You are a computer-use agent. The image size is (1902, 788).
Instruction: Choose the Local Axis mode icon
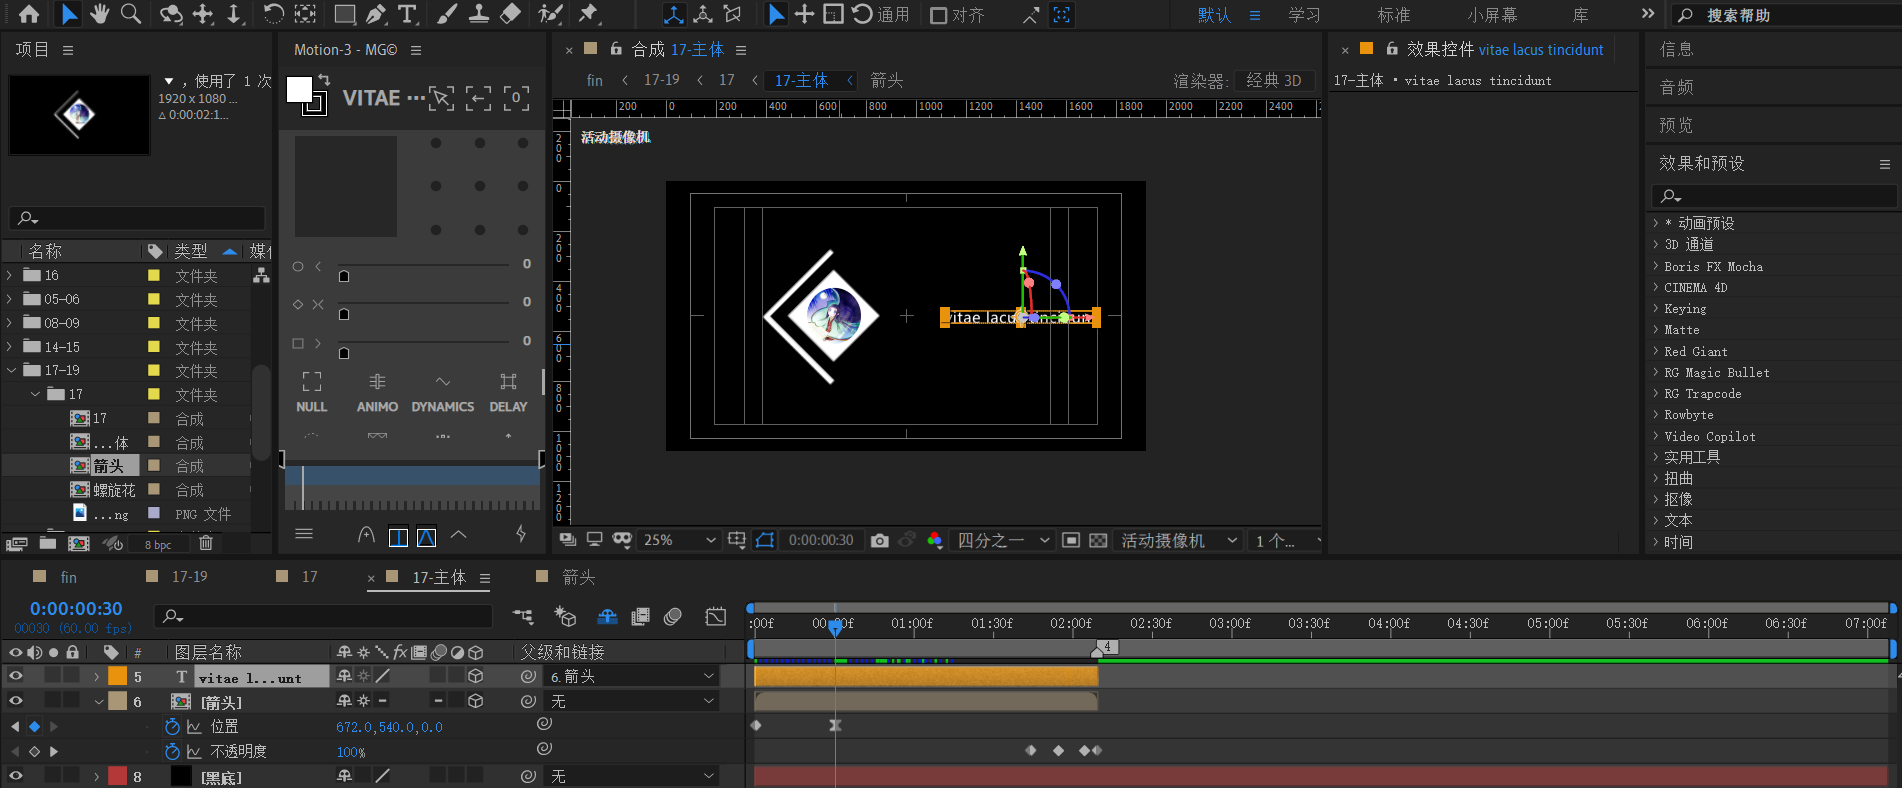point(674,14)
